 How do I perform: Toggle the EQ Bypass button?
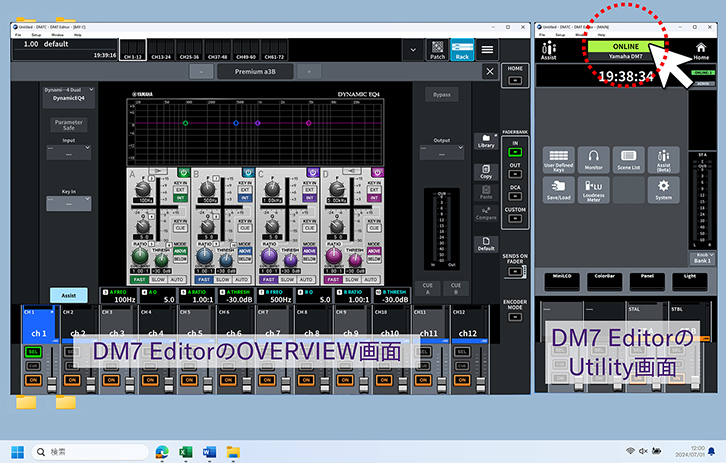(x=441, y=95)
